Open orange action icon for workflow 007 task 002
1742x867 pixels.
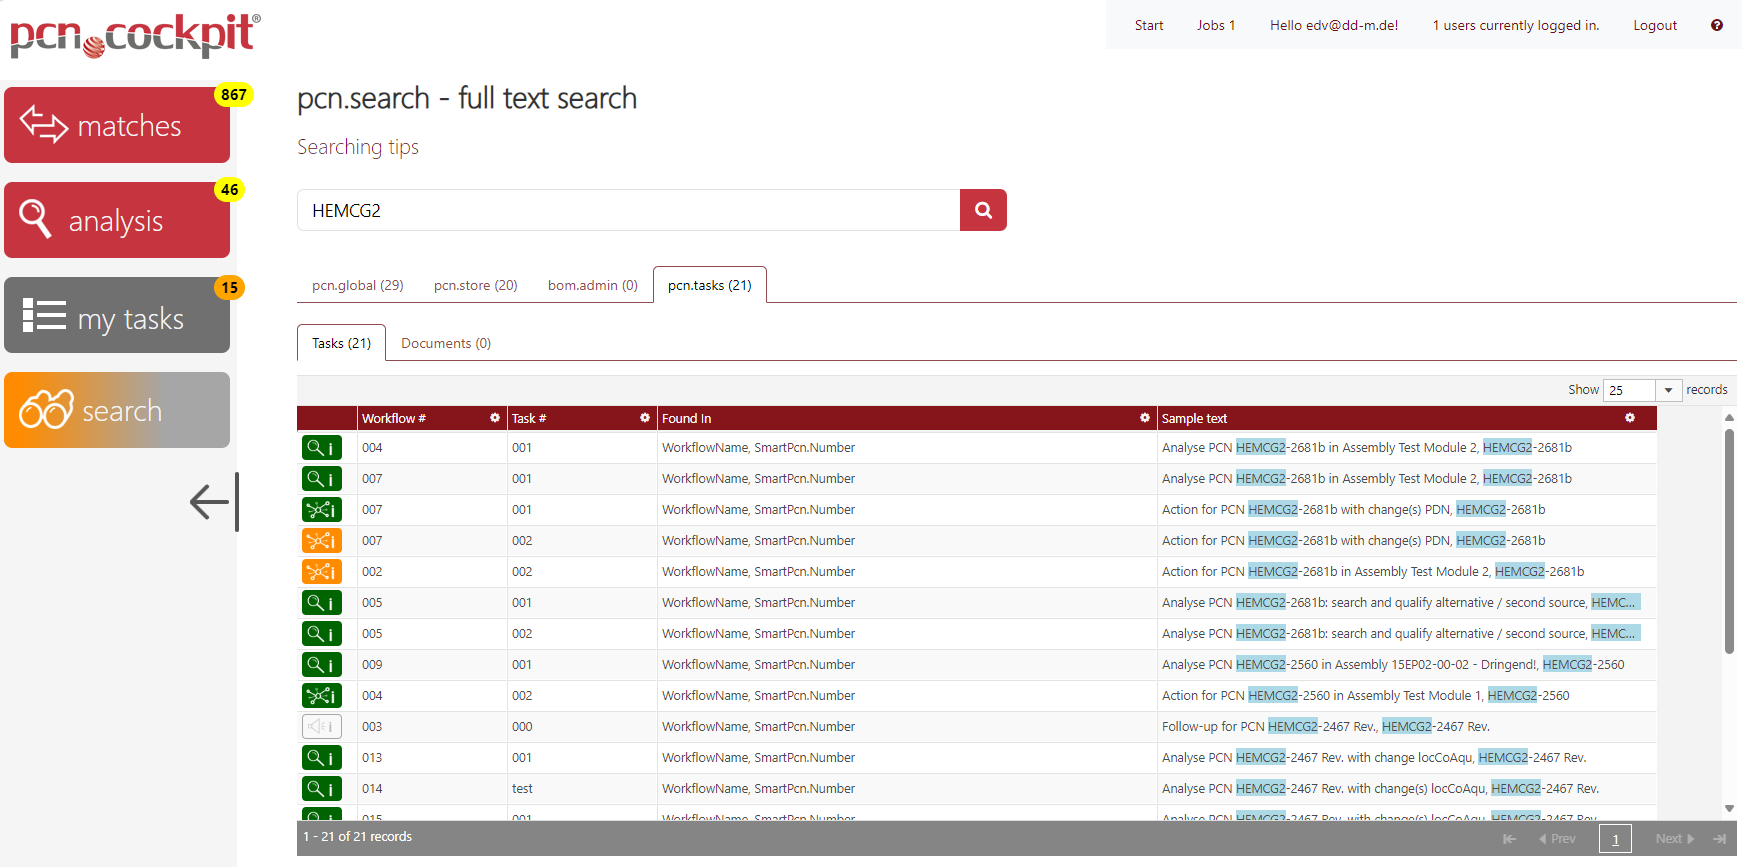322,541
